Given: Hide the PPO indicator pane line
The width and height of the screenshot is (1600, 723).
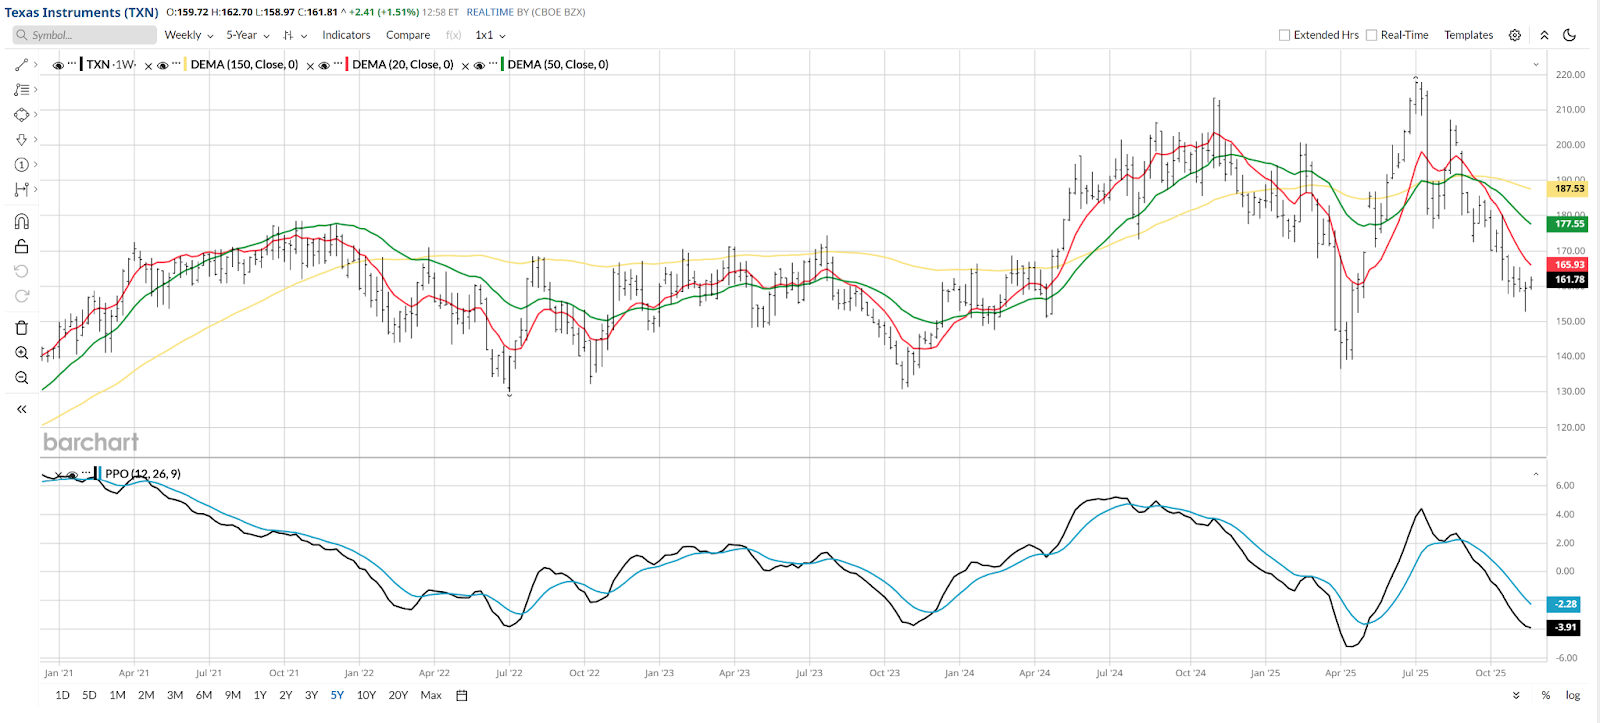Looking at the screenshot, I should pos(72,475).
